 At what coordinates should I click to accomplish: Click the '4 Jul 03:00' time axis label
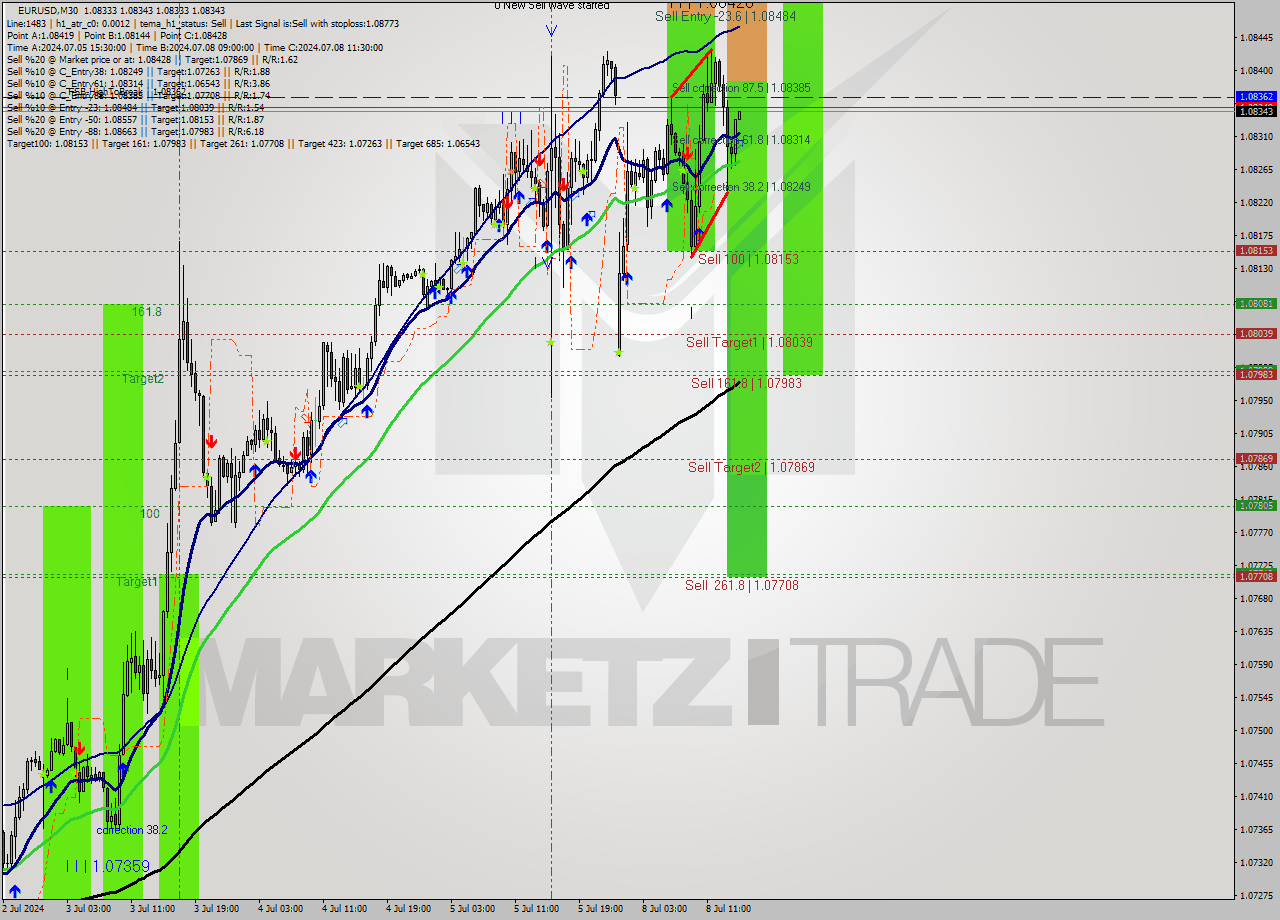(280, 909)
